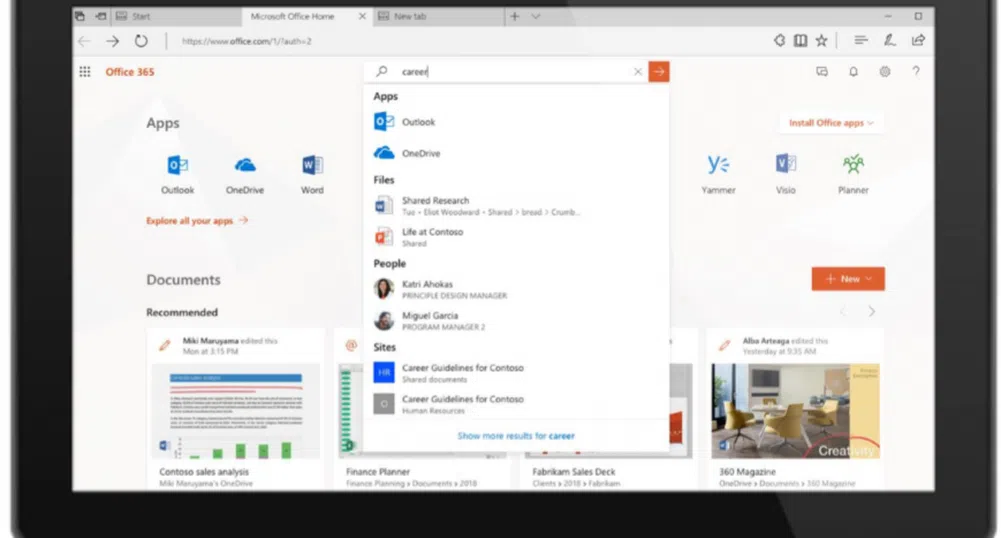Open the Yammer app icon
1001x538 pixels.
tap(718, 165)
